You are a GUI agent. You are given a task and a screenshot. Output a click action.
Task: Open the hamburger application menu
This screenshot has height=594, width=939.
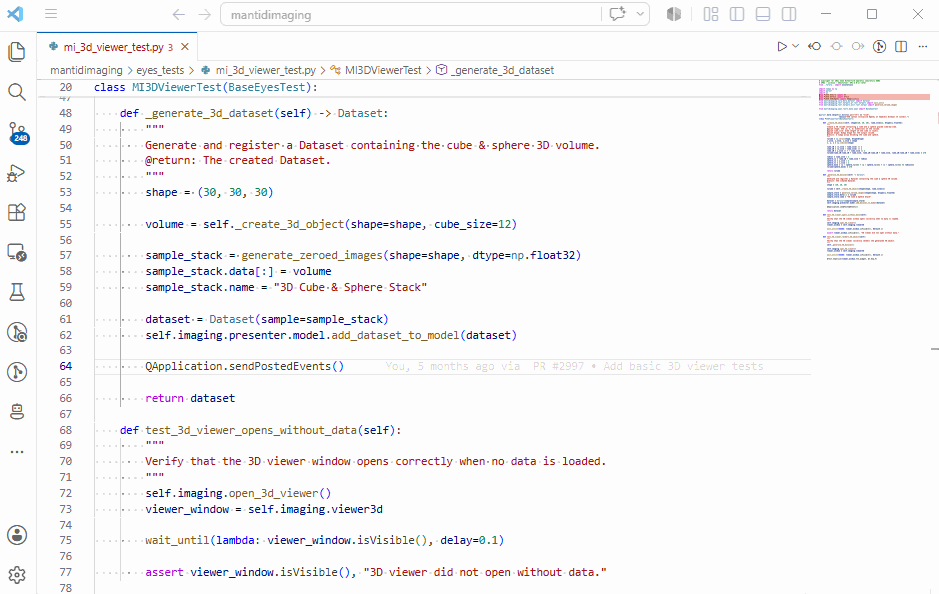coord(51,14)
